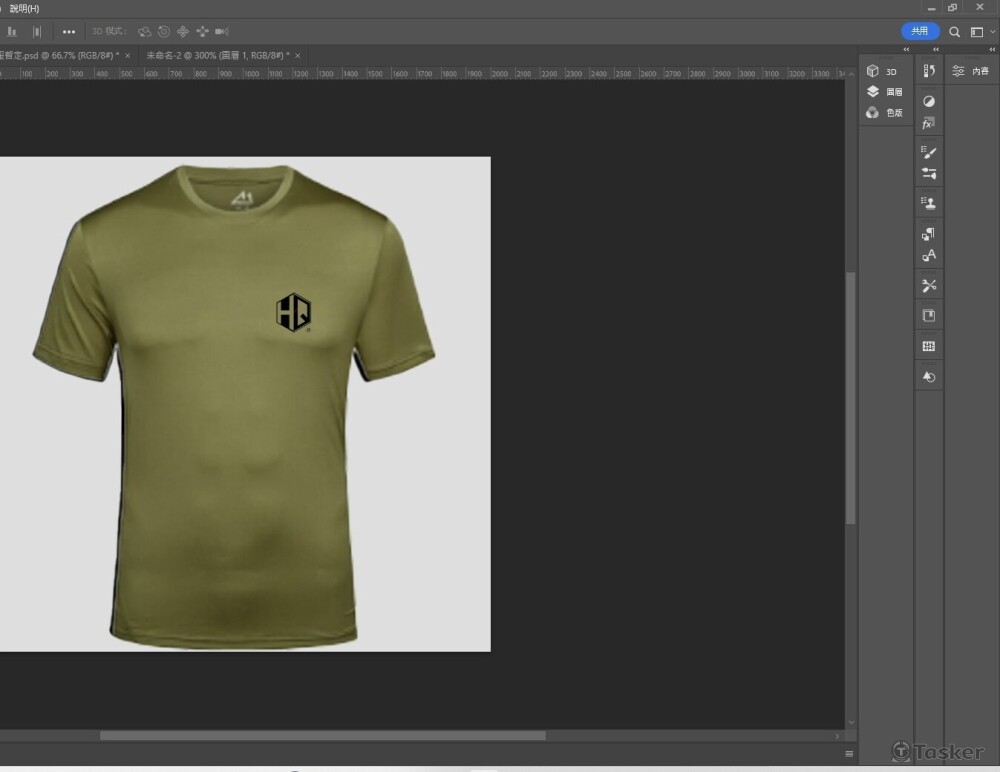Open the Tool Presets panel icon

928,286
